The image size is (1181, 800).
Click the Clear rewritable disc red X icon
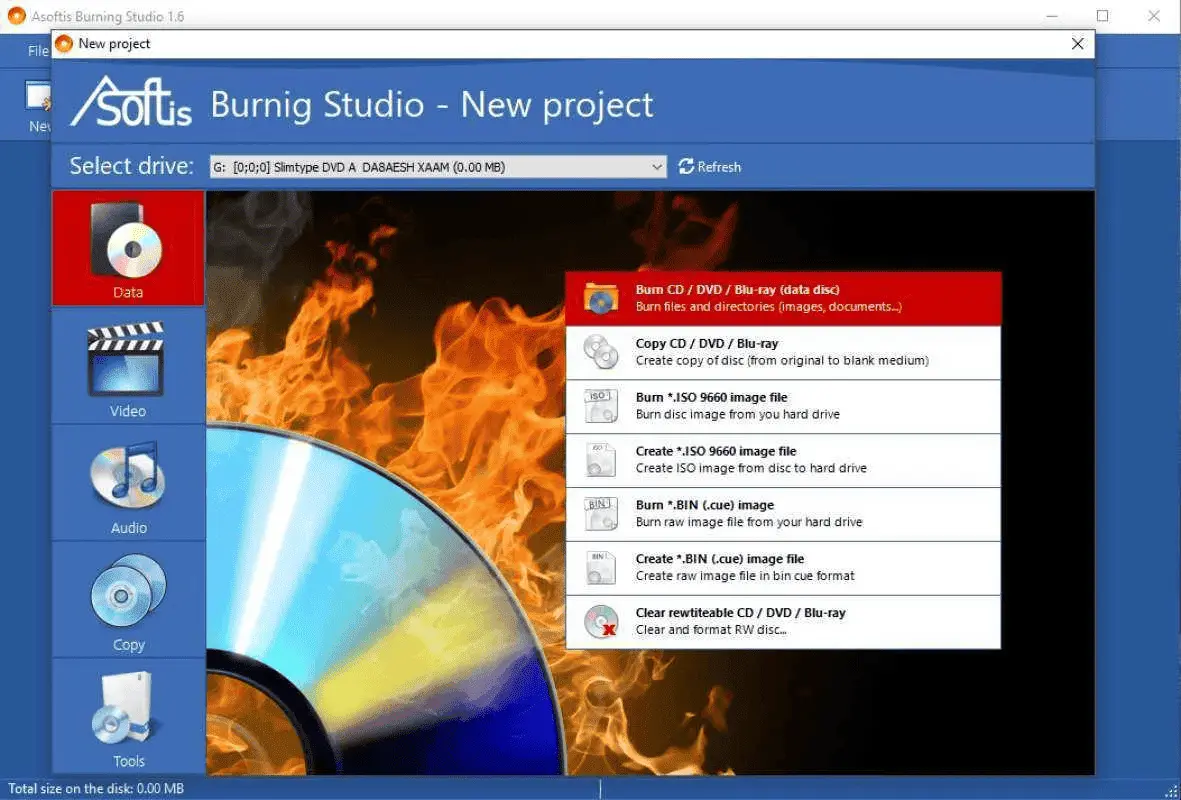(x=601, y=621)
